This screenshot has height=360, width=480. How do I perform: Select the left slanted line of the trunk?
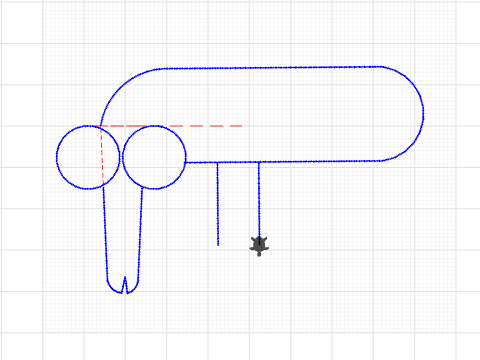coord(105,233)
